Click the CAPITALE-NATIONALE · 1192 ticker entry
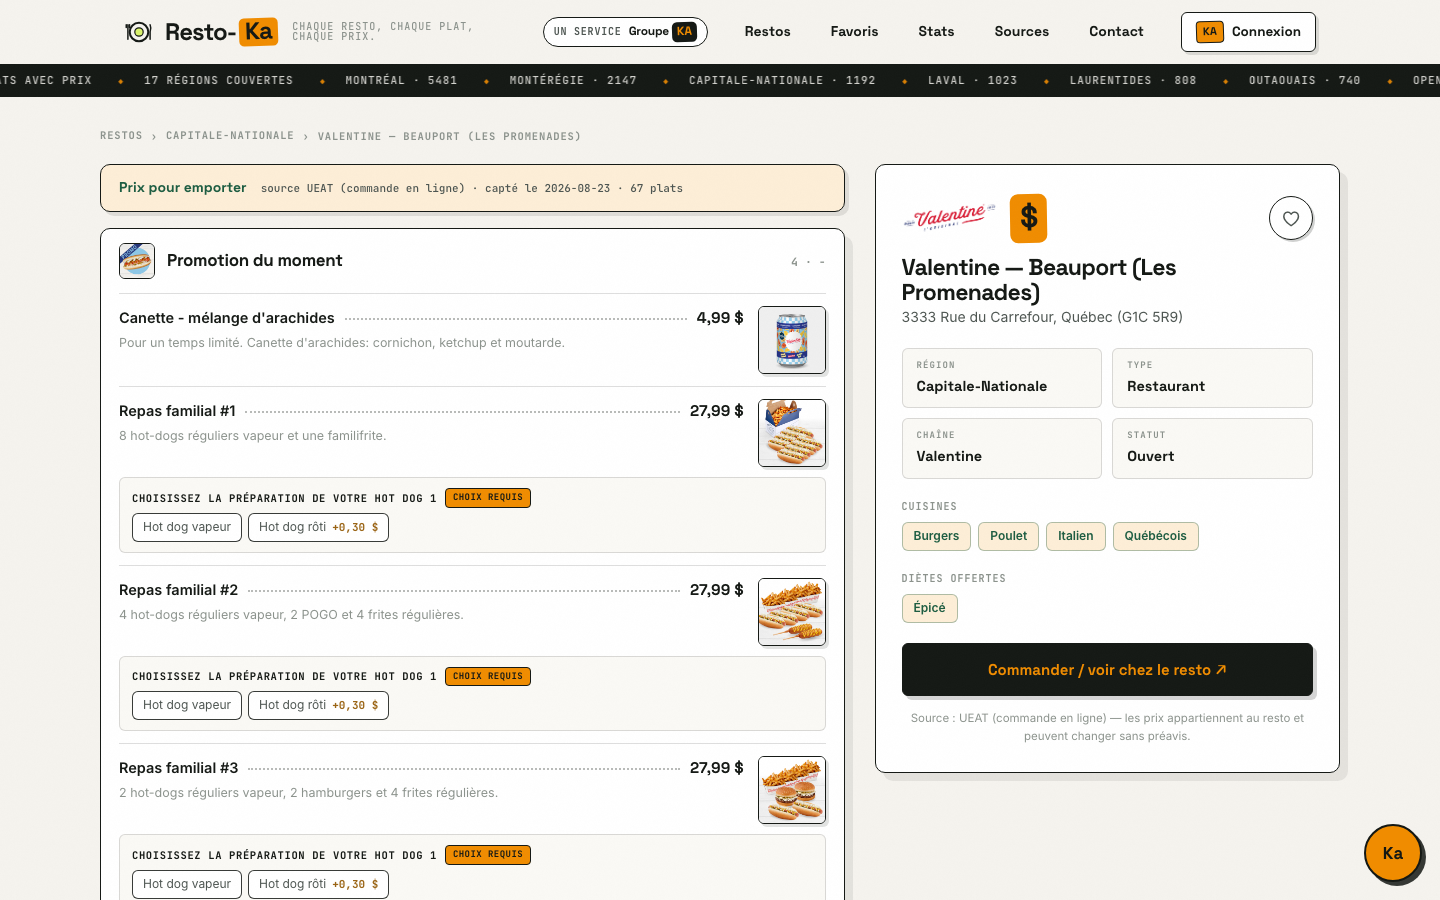 (782, 80)
